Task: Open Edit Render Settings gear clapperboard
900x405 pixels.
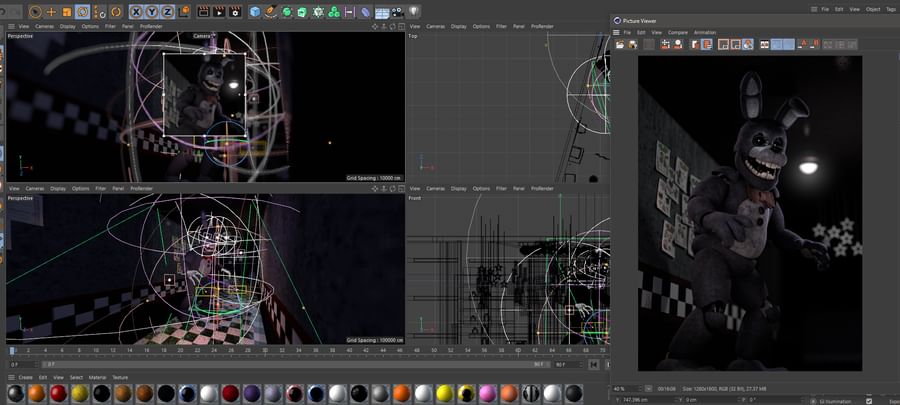Action: pyautogui.click(x=235, y=11)
